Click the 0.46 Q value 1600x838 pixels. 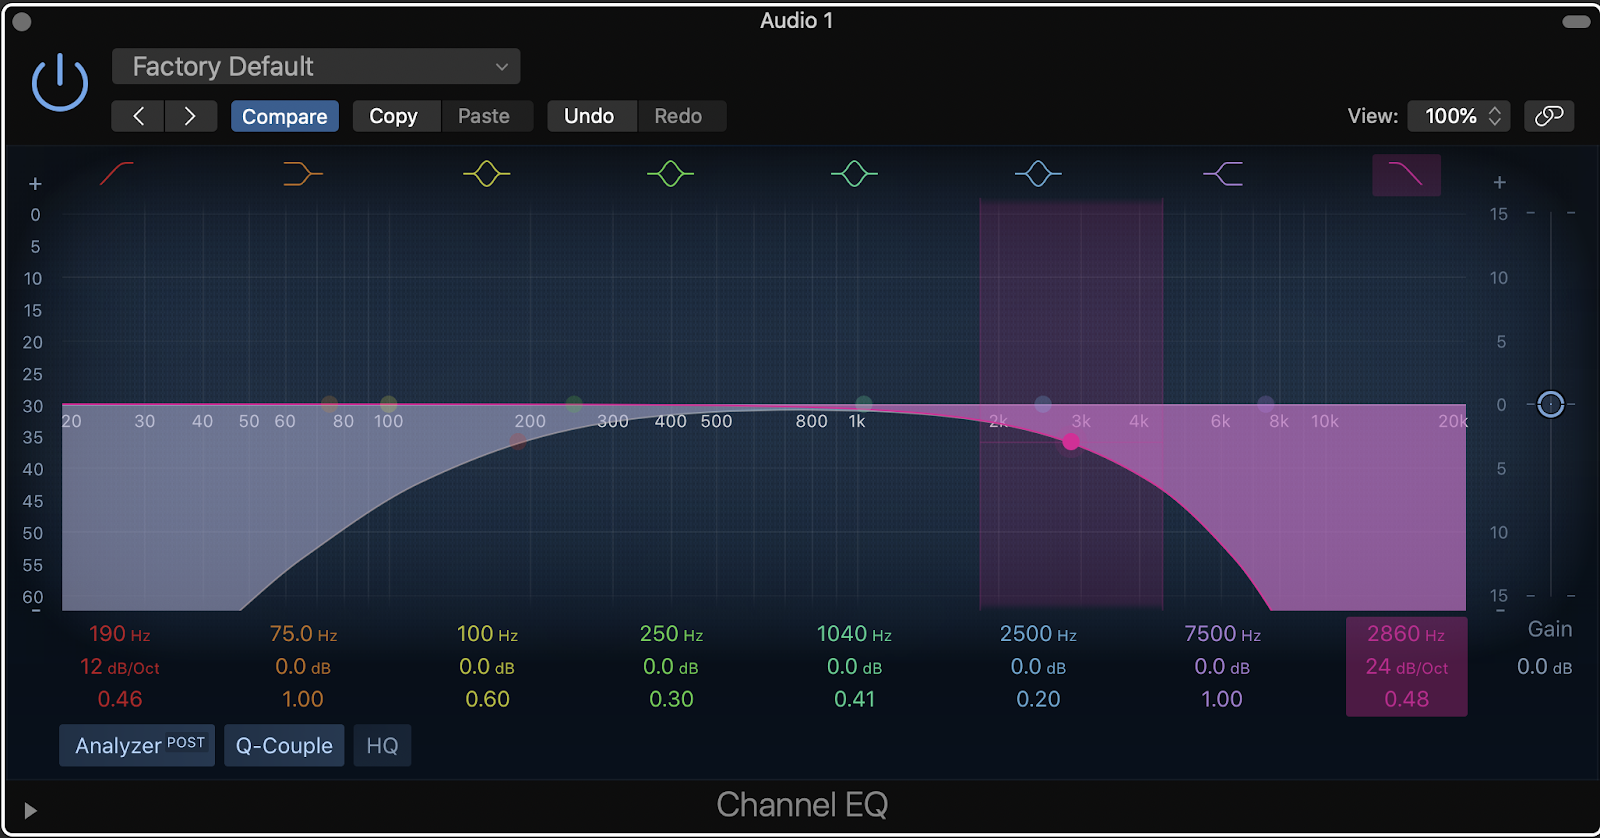[x=120, y=700]
